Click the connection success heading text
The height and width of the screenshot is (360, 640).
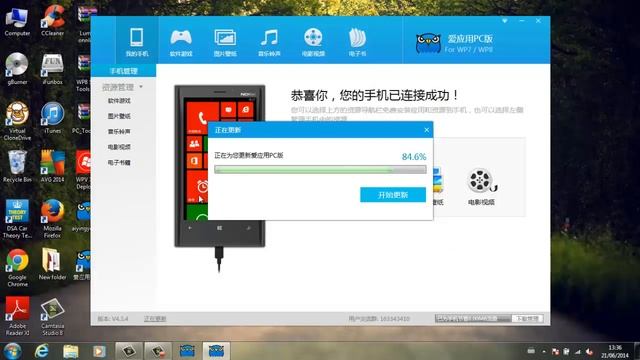tap(375, 96)
